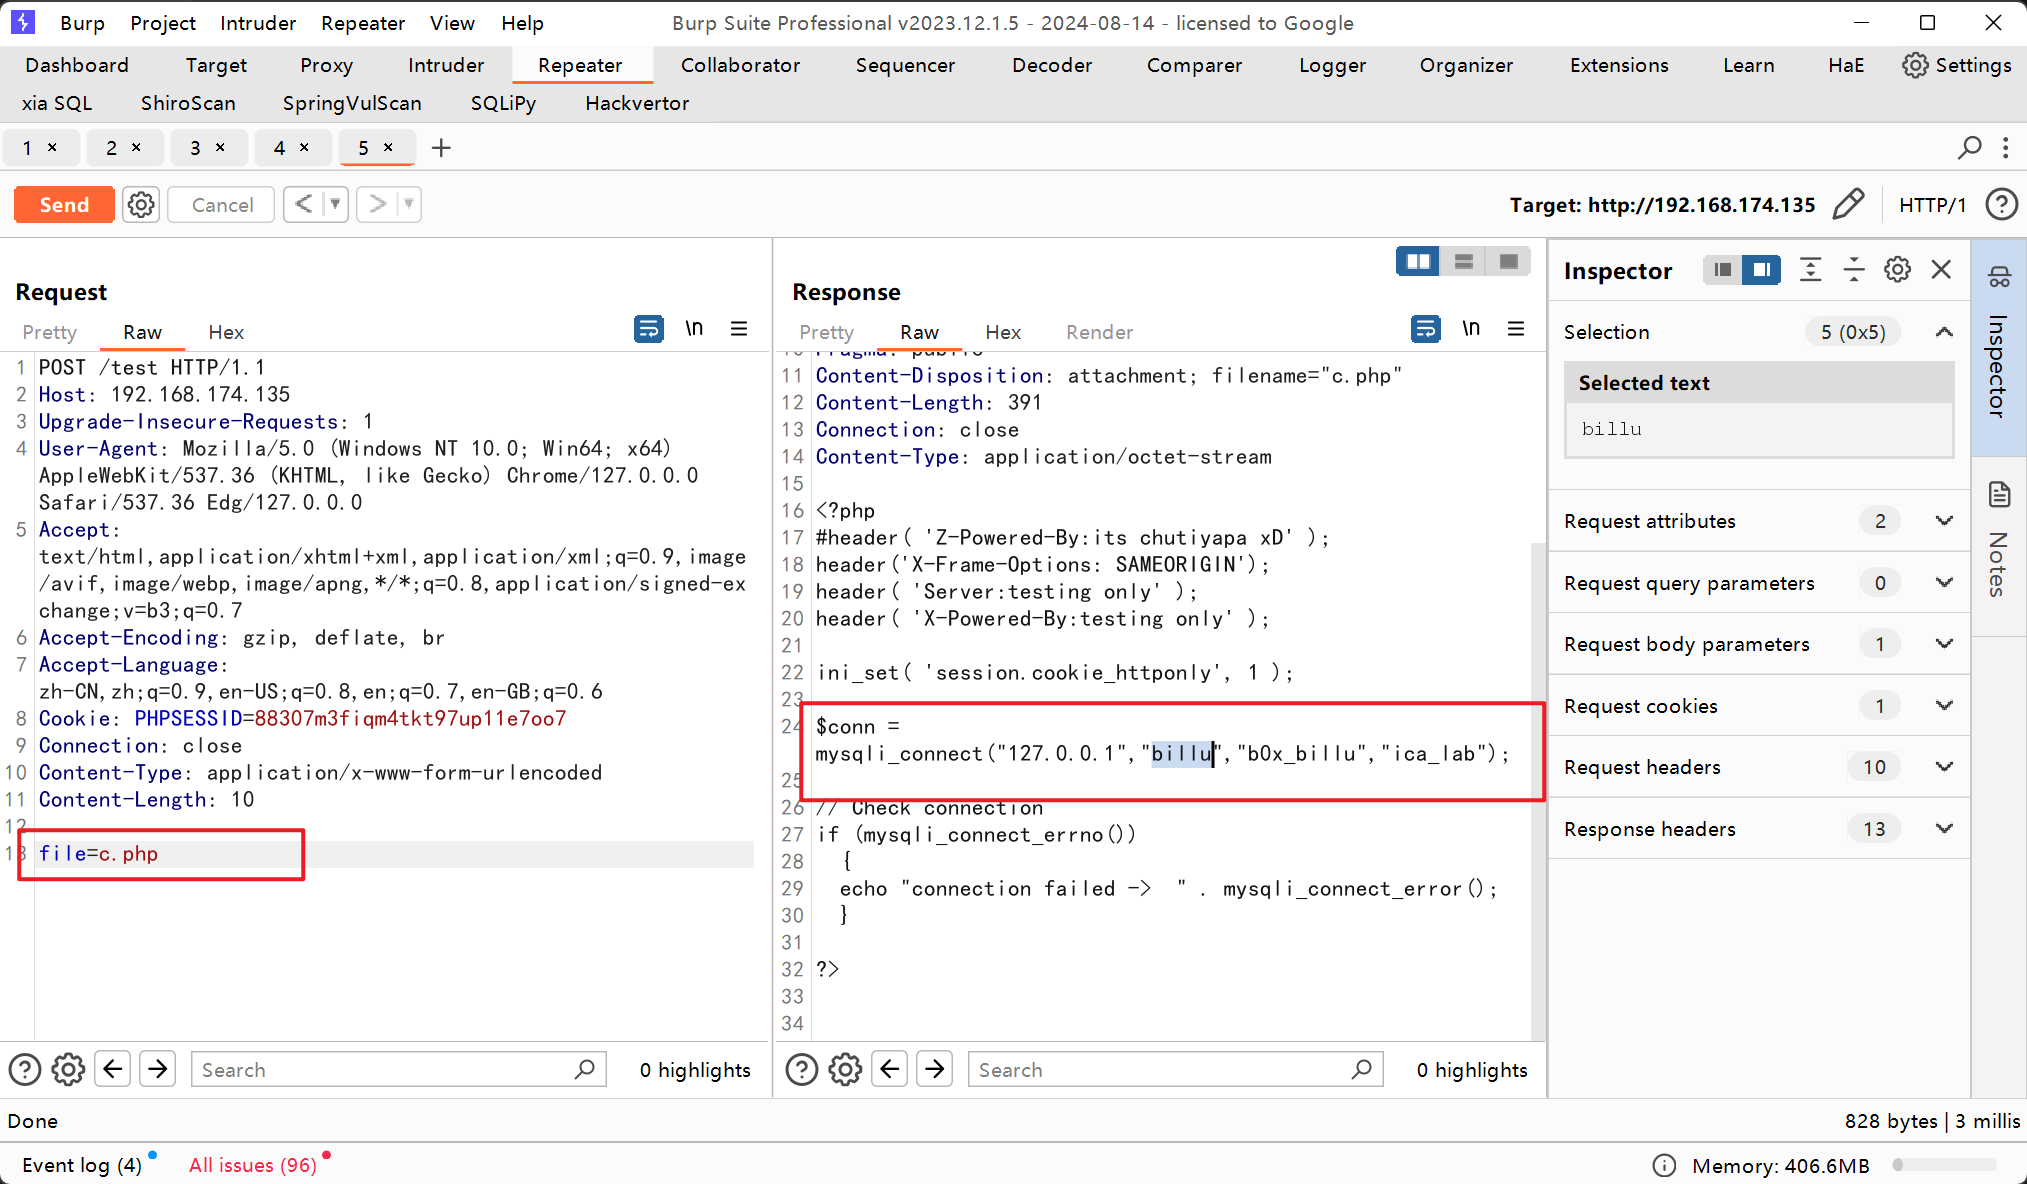
Task: Toggle response word wrap icon
Action: pos(1426,328)
